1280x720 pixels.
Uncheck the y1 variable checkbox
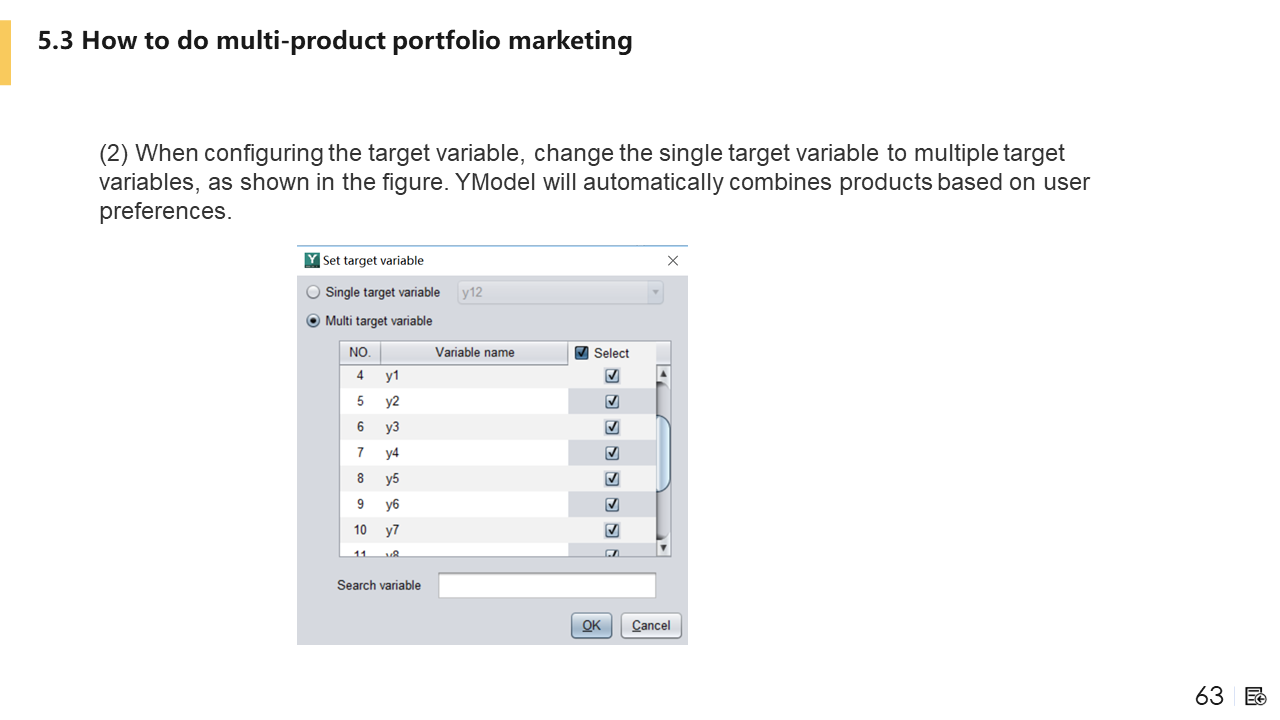[x=612, y=376]
